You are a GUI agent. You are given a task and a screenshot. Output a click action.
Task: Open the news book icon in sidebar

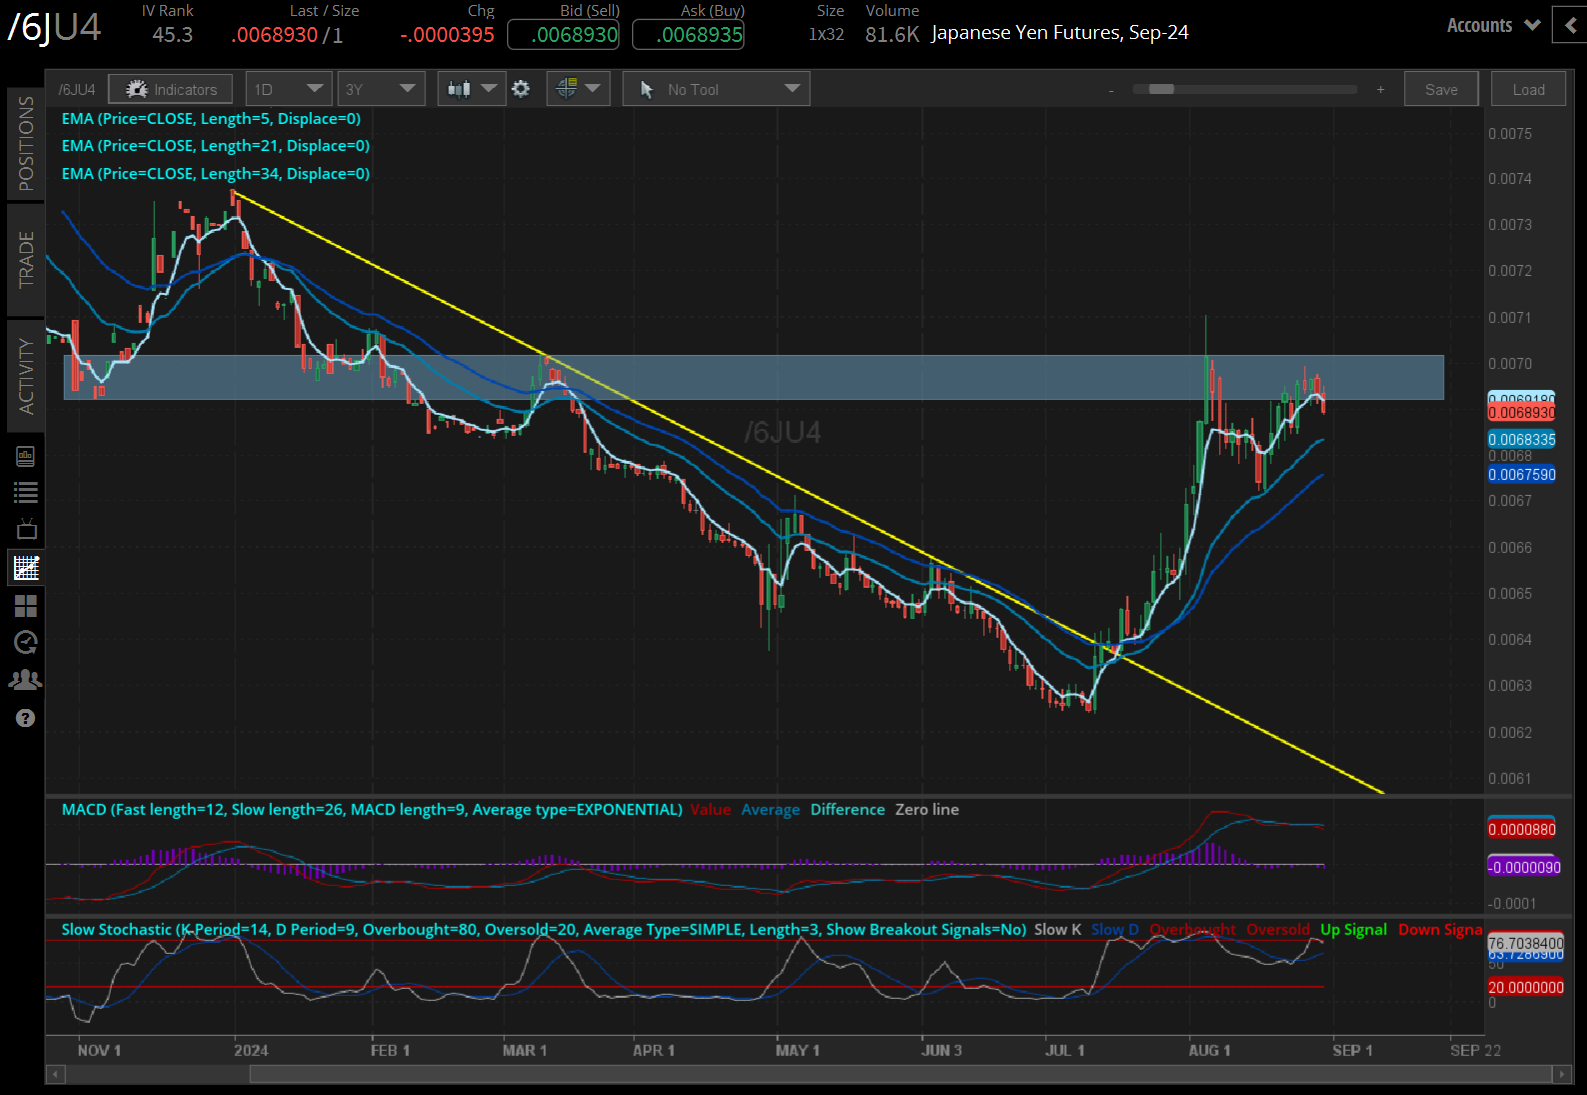26,456
